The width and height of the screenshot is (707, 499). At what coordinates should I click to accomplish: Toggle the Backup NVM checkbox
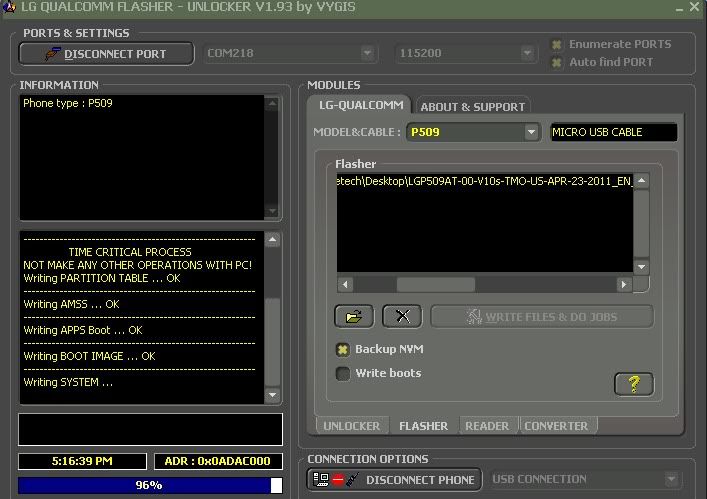pos(343,349)
